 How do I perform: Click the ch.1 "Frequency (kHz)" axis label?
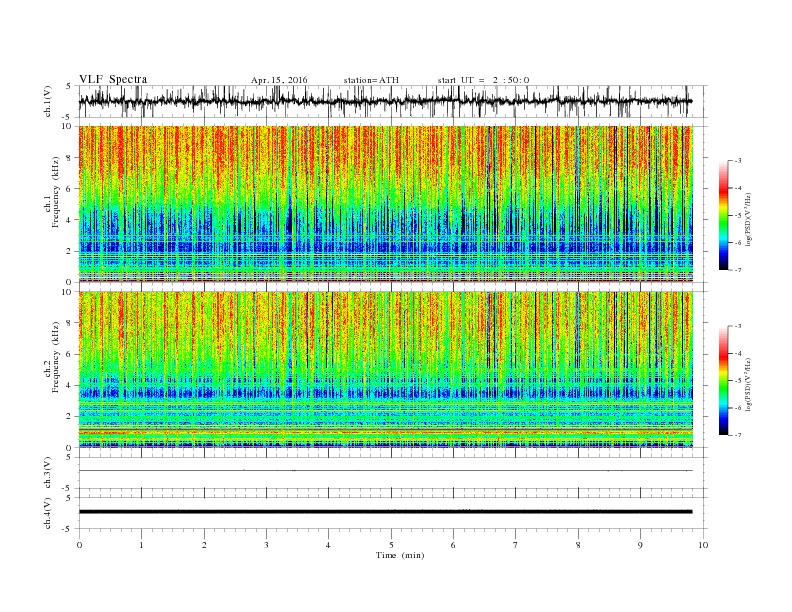(56, 192)
